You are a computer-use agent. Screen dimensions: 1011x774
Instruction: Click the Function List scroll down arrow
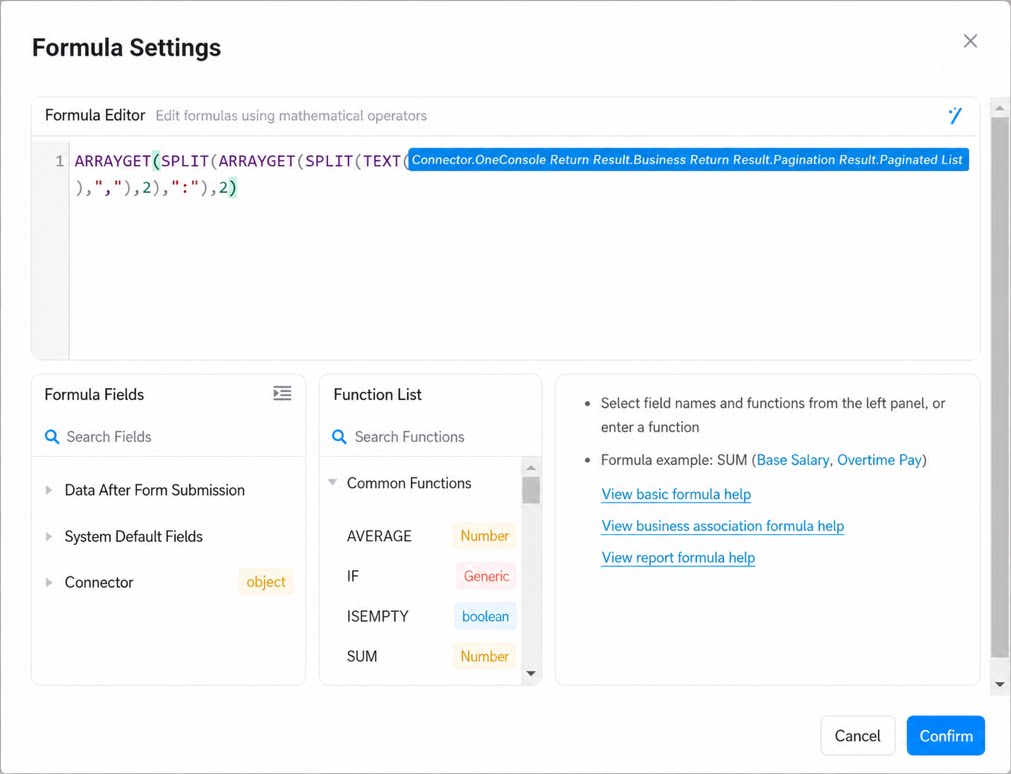pyautogui.click(x=531, y=673)
